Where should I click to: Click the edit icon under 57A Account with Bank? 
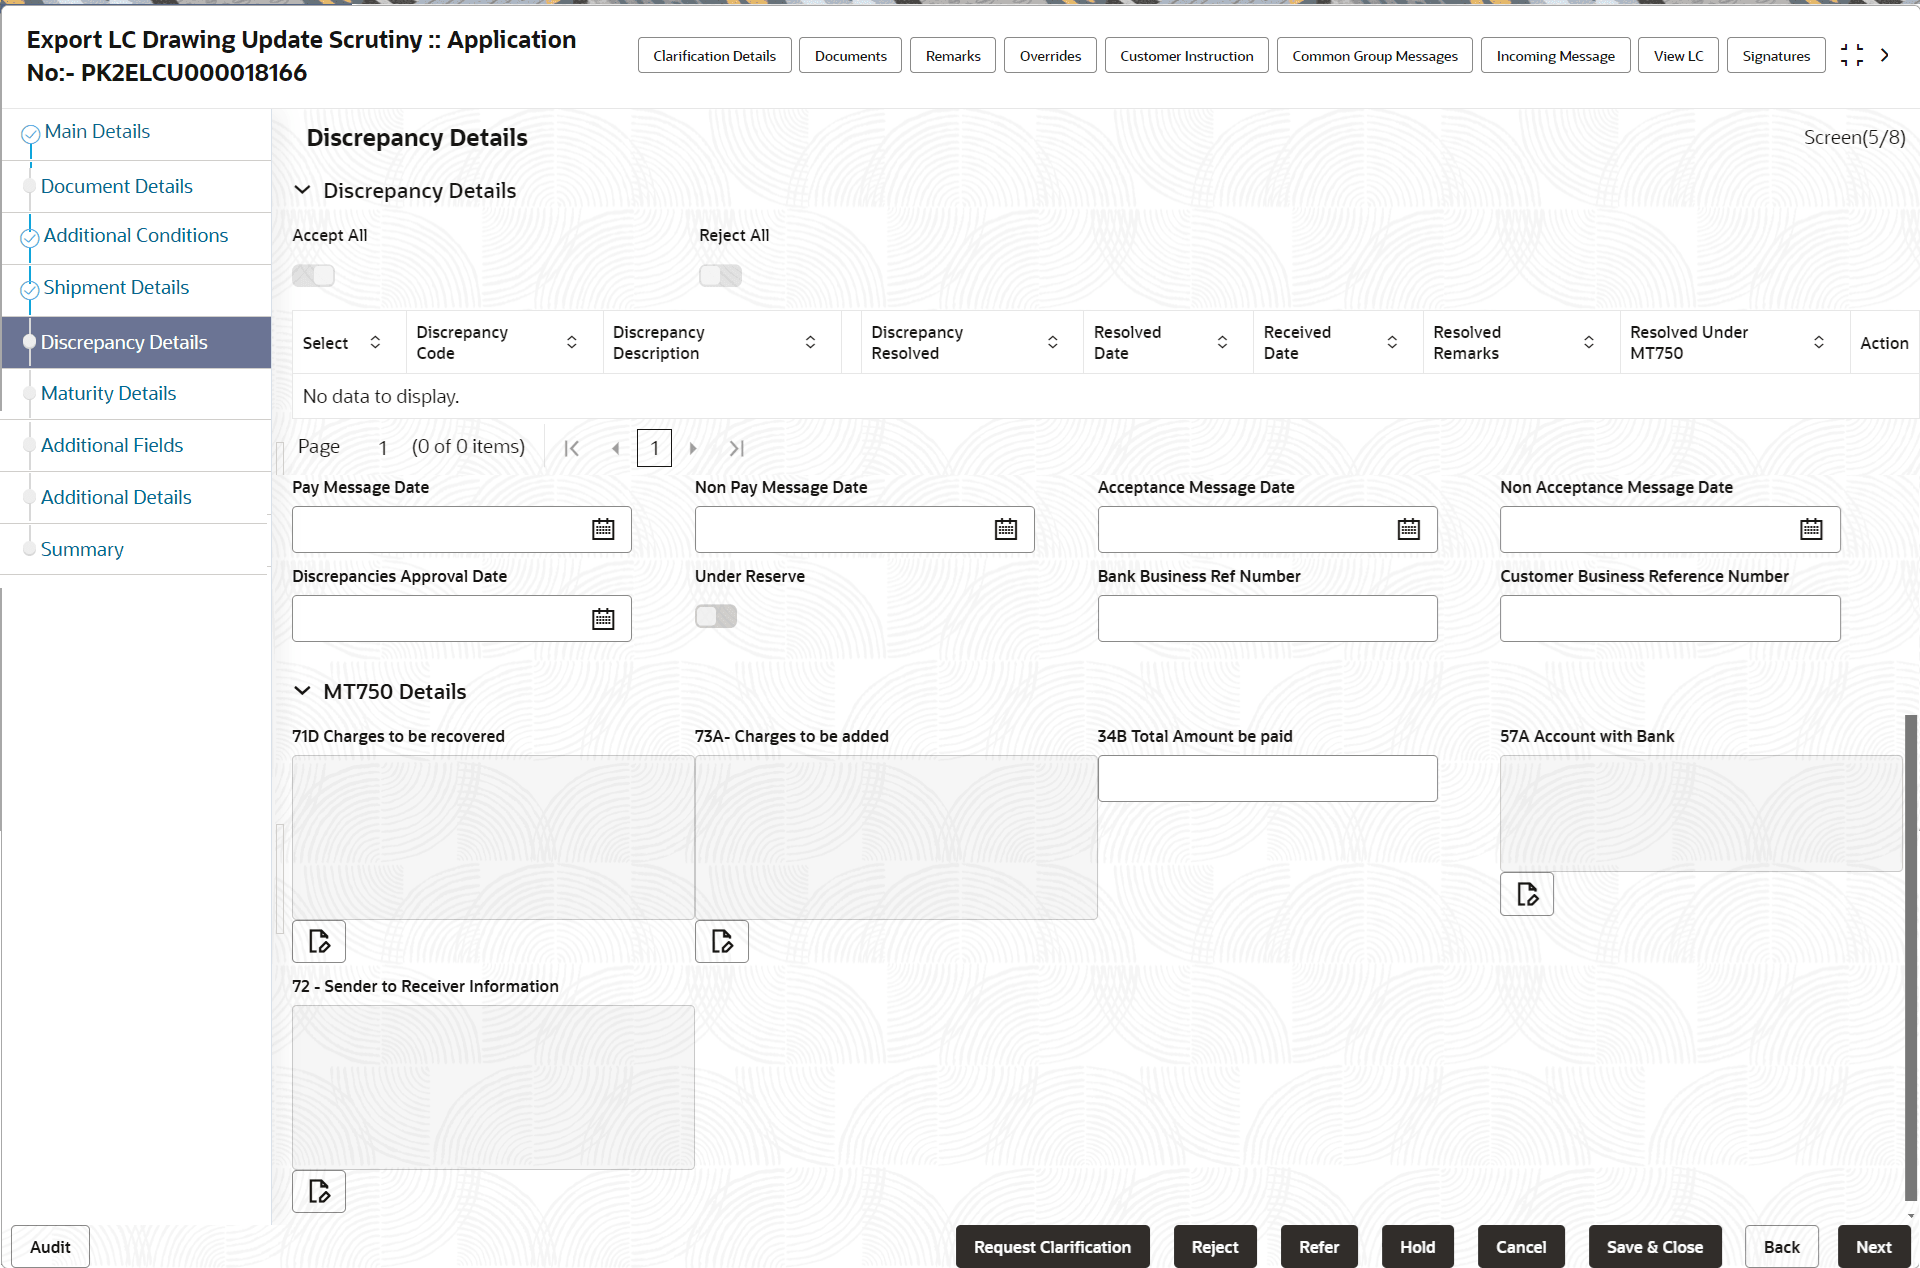click(1526, 893)
